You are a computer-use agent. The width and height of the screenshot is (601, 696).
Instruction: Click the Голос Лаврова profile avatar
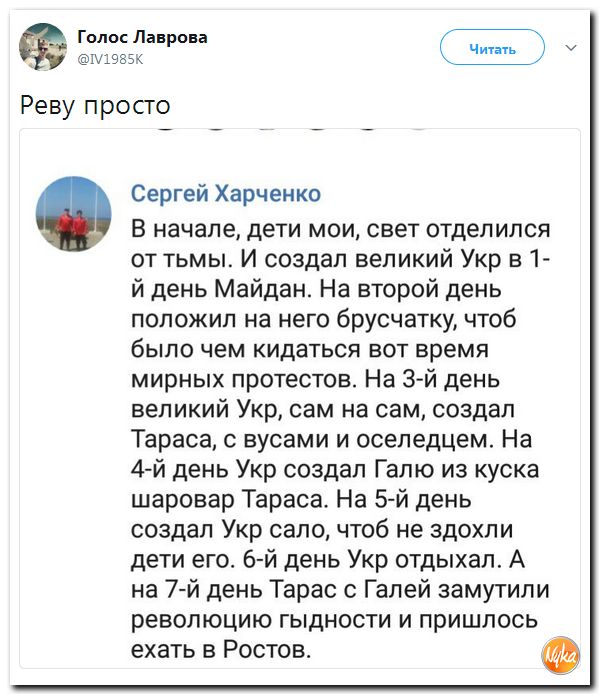(43, 46)
